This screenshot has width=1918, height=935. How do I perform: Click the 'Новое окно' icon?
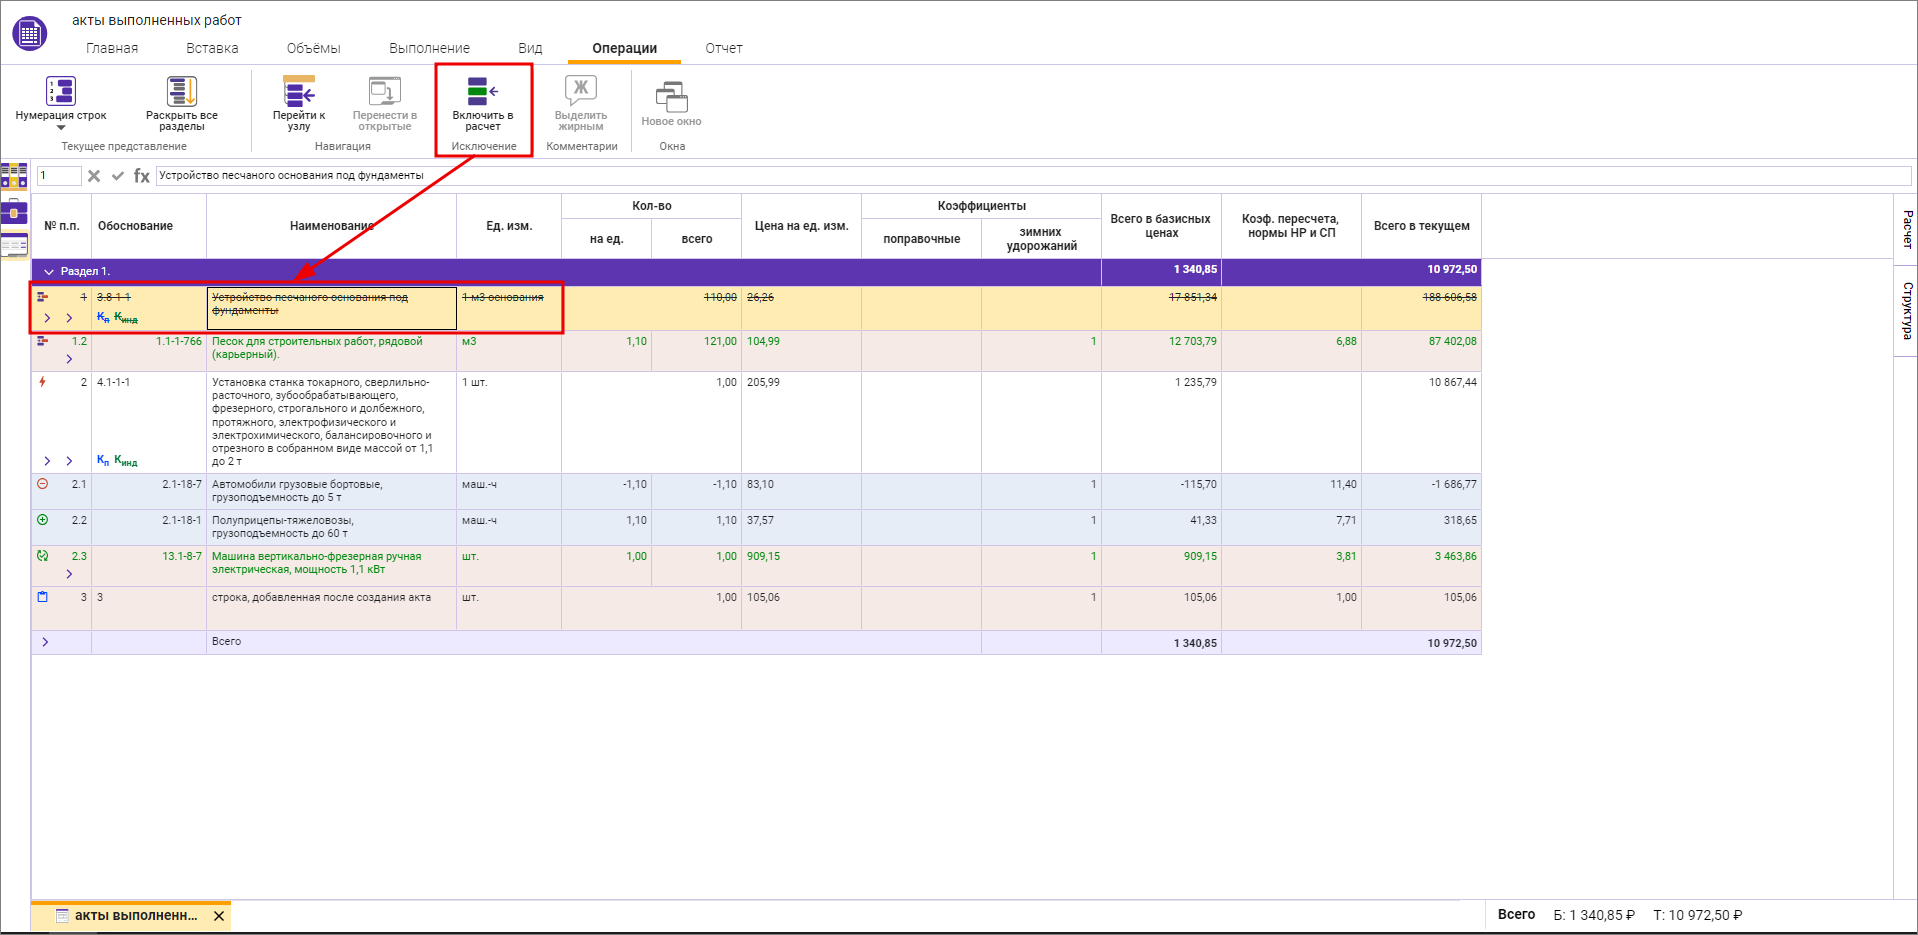coord(671,97)
